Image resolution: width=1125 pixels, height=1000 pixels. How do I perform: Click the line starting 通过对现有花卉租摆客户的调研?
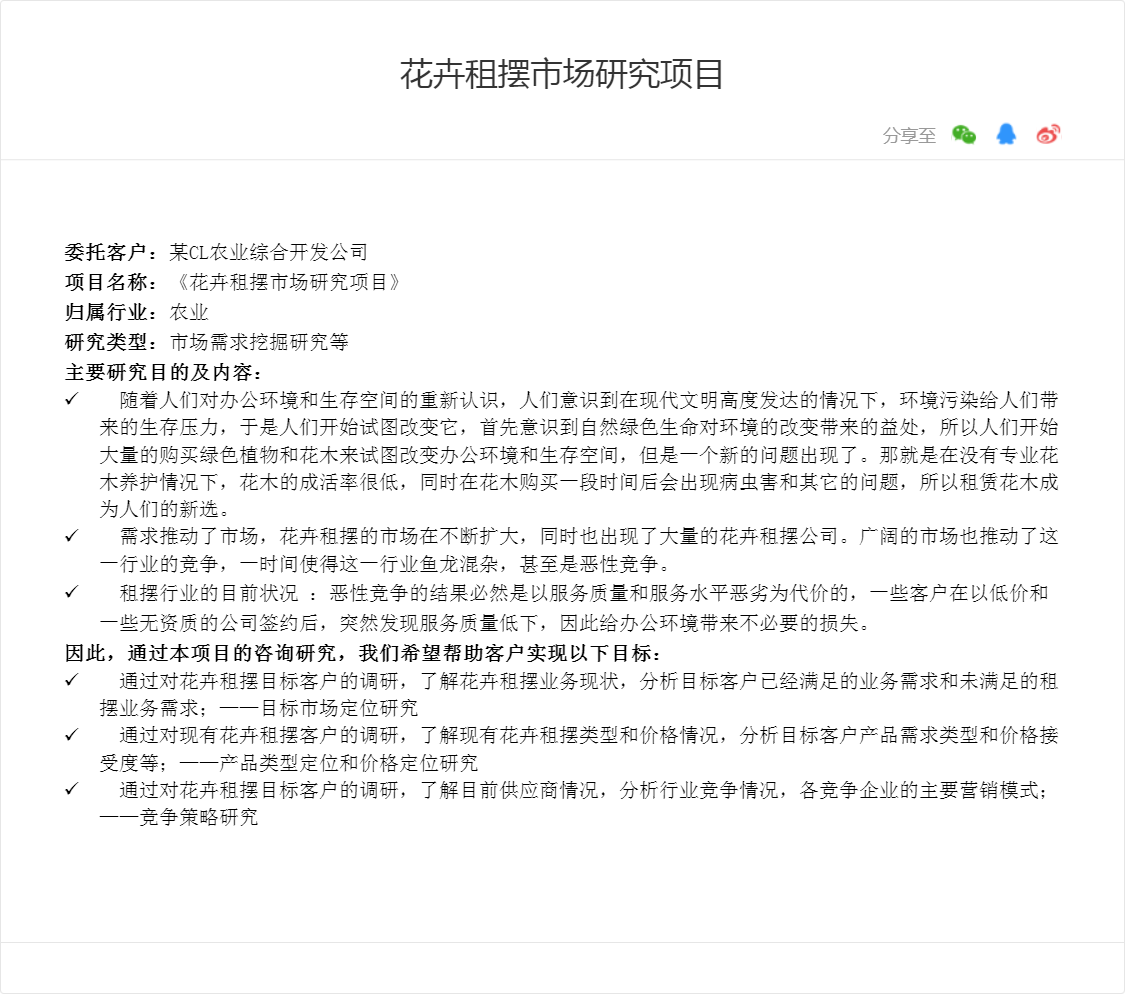click(x=588, y=736)
